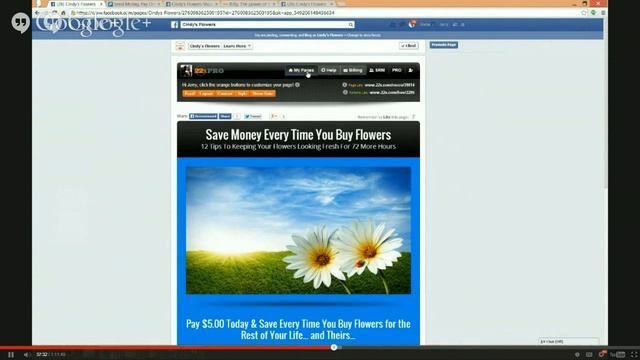Click Pay $5.00 Today offer text
The height and width of the screenshot is (360, 640).
tap(298, 329)
